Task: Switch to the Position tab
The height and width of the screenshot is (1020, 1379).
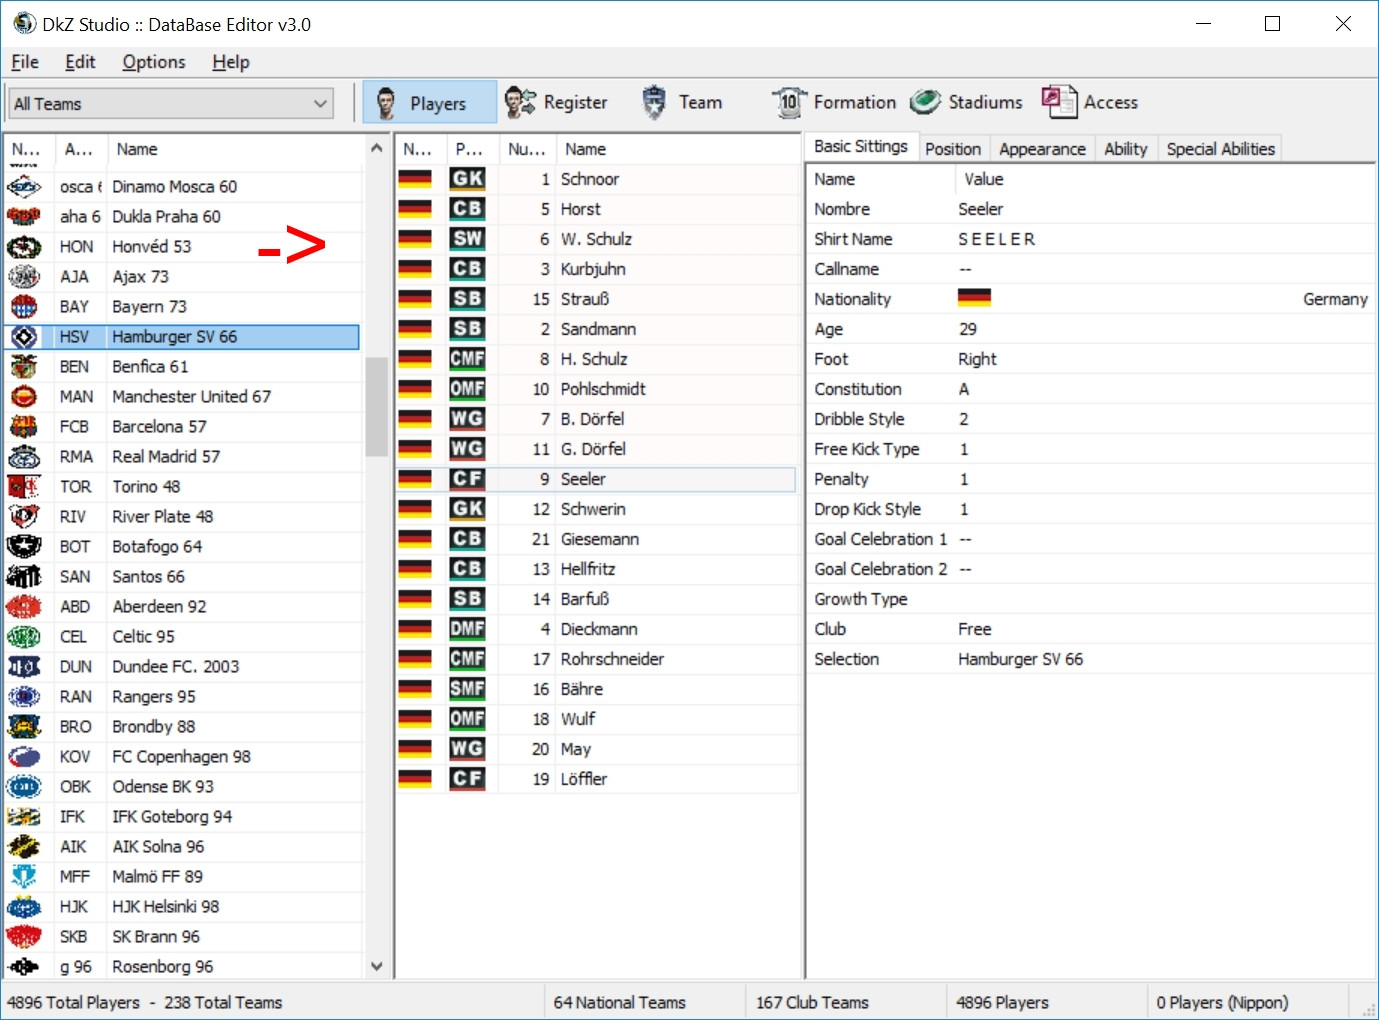Action: (x=953, y=149)
